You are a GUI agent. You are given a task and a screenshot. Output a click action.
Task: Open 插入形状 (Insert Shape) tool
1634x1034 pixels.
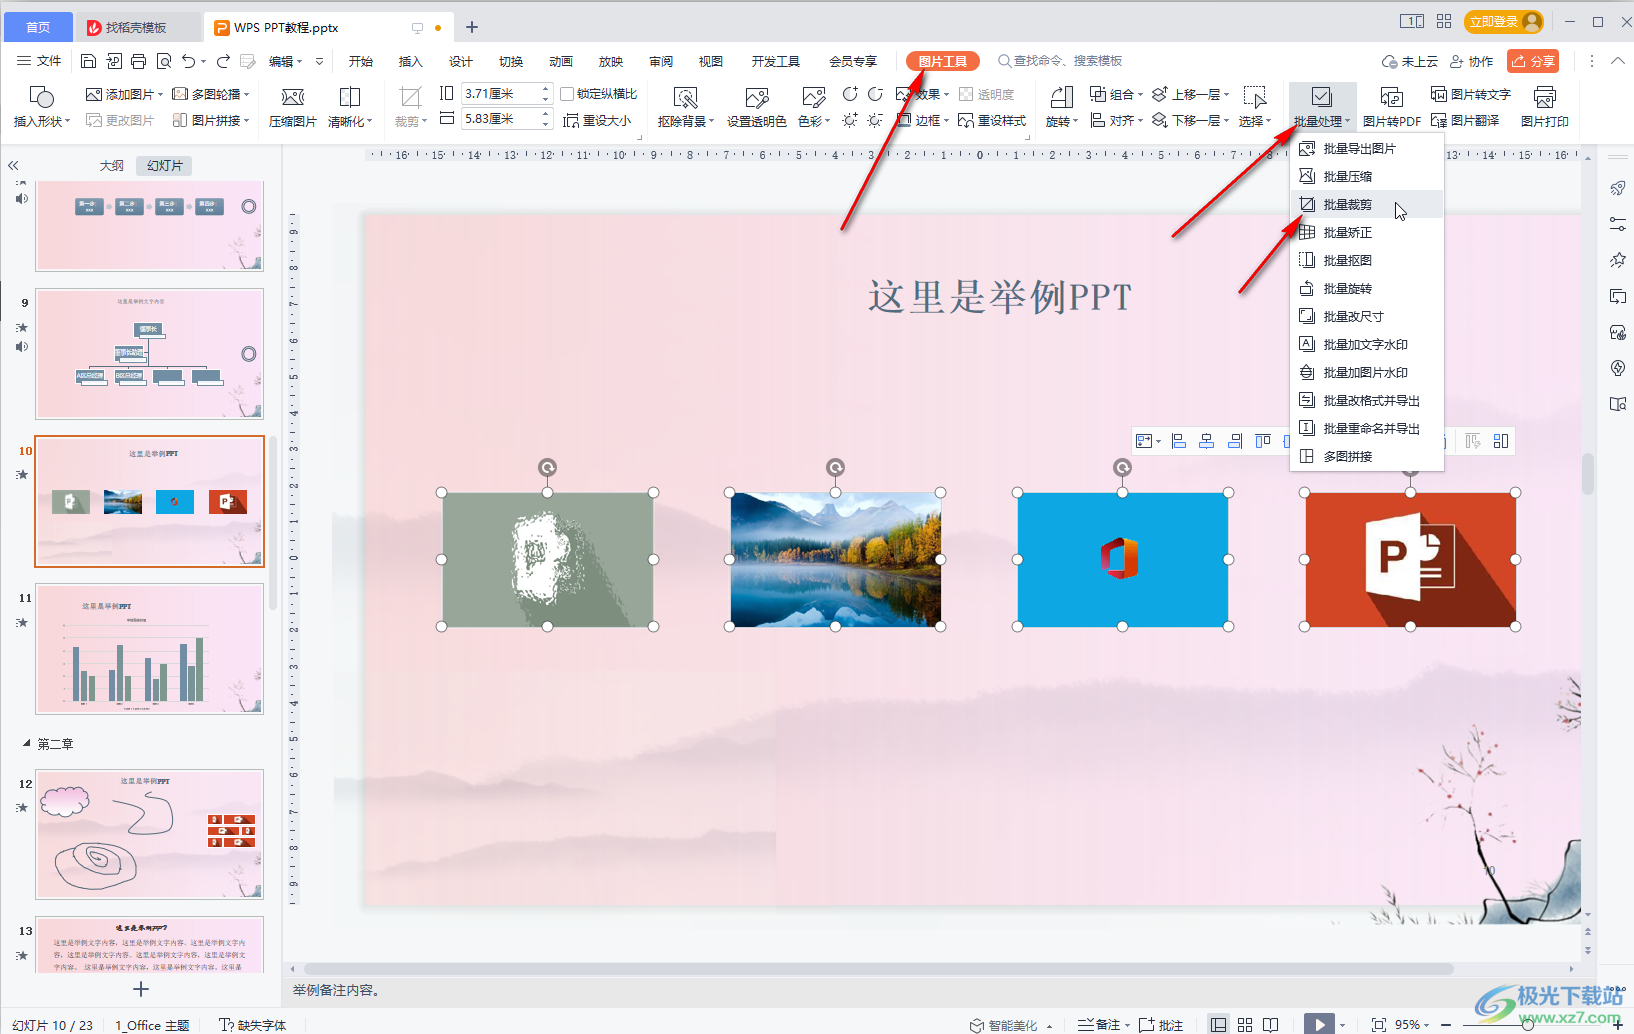[x=42, y=106]
